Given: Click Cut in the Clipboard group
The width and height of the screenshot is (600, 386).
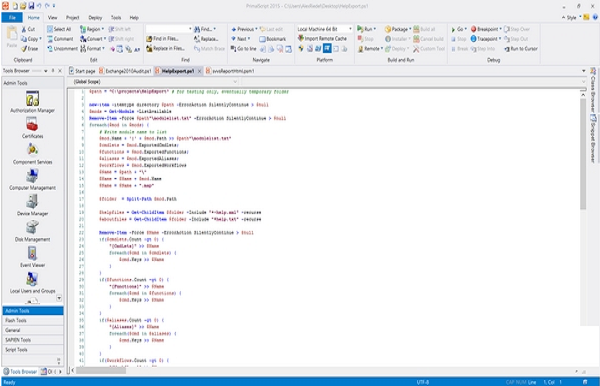Looking at the screenshot, I should (28, 29).
